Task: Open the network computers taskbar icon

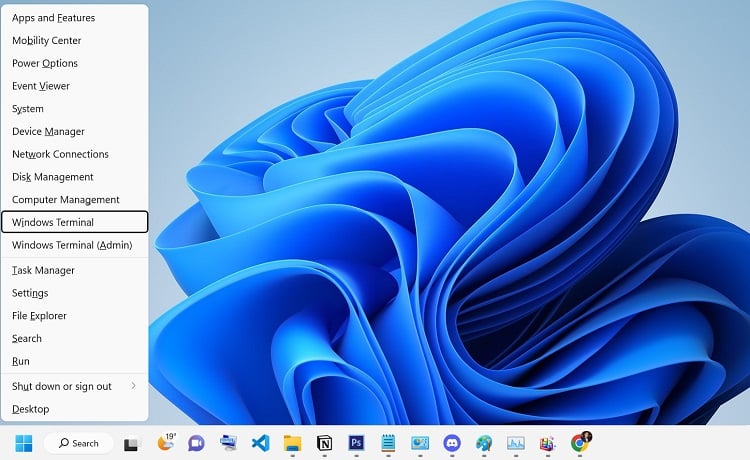Action: coord(229,443)
